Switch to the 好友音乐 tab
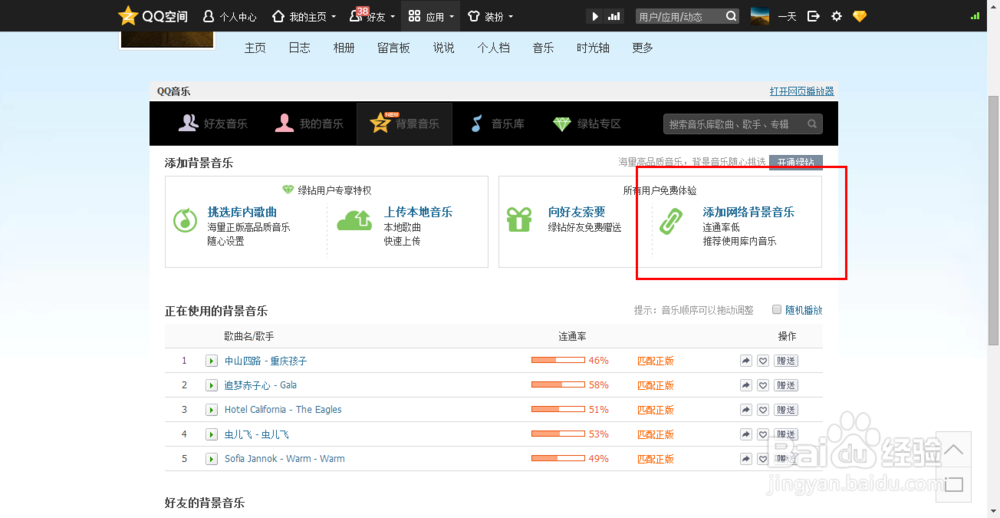 point(213,124)
